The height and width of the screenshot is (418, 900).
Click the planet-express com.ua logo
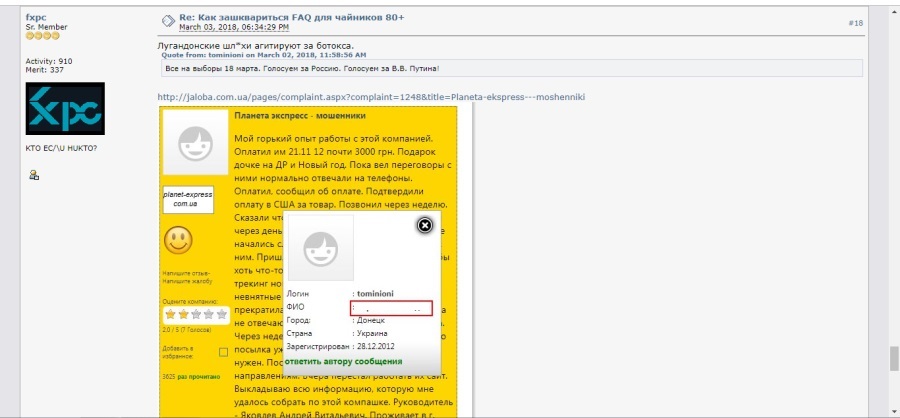[x=188, y=199]
